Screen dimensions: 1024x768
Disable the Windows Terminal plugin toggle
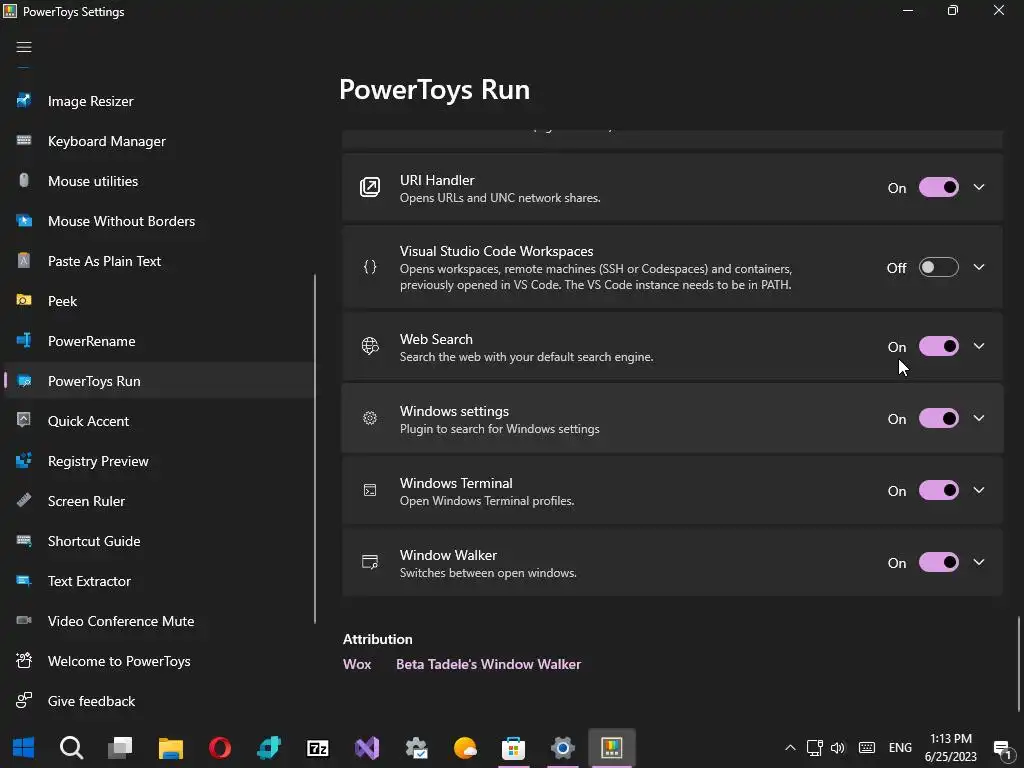(x=938, y=490)
